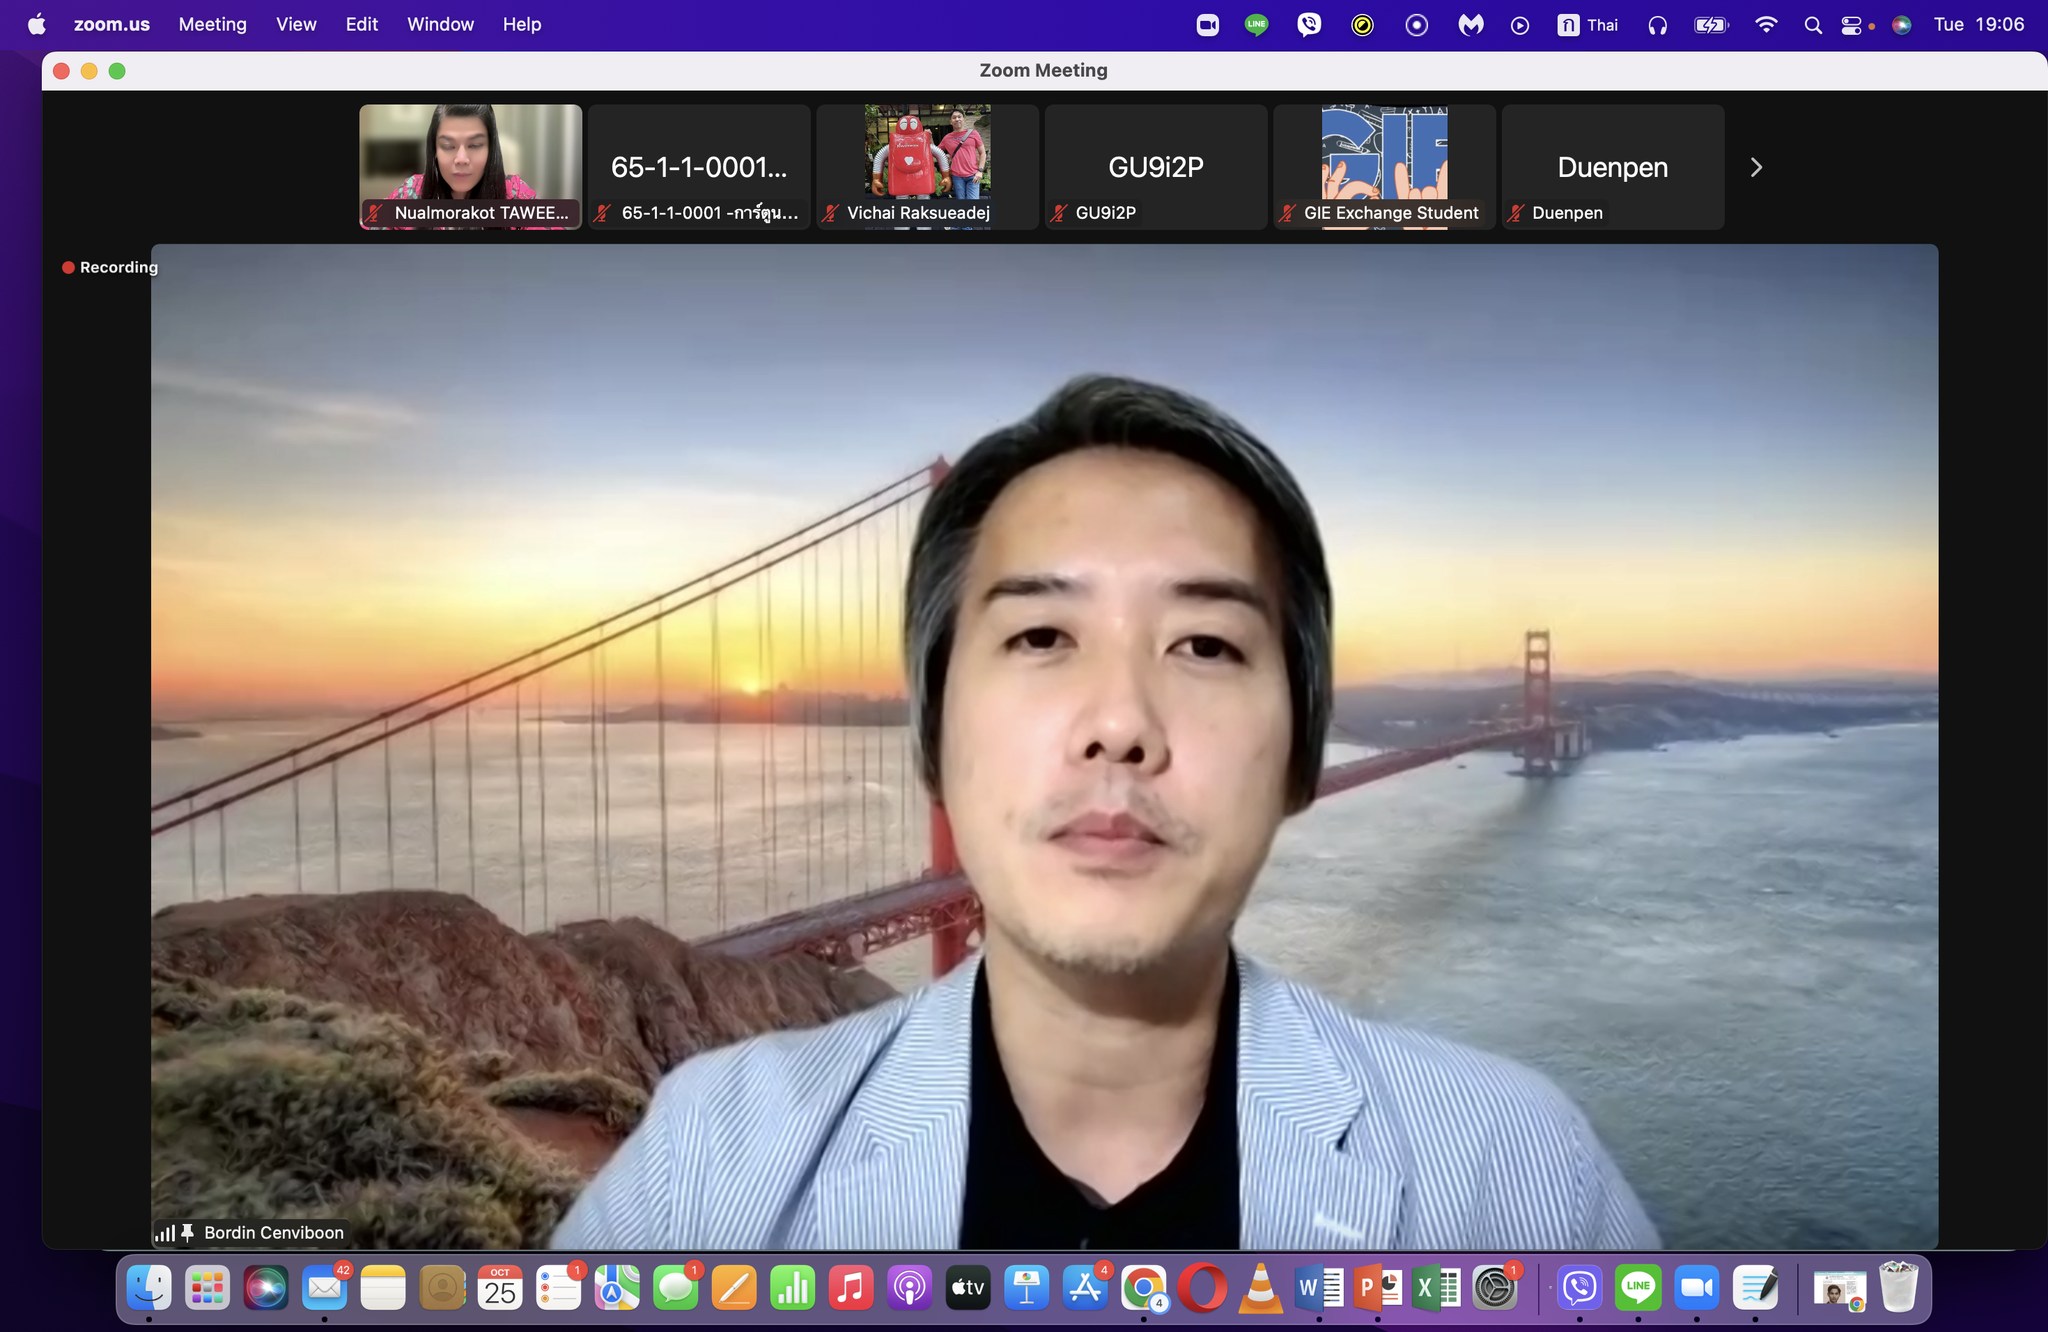Click the muted mic icon on GU9i2P tile
The image size is (2048, 1332).
click(x=1059, y=213)
